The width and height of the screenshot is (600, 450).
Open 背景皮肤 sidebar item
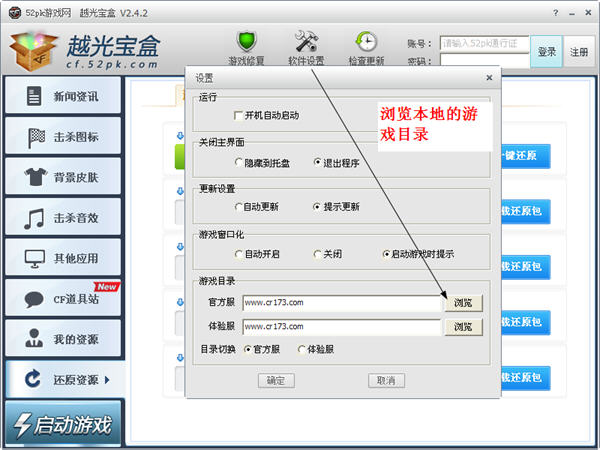[63, 176]
